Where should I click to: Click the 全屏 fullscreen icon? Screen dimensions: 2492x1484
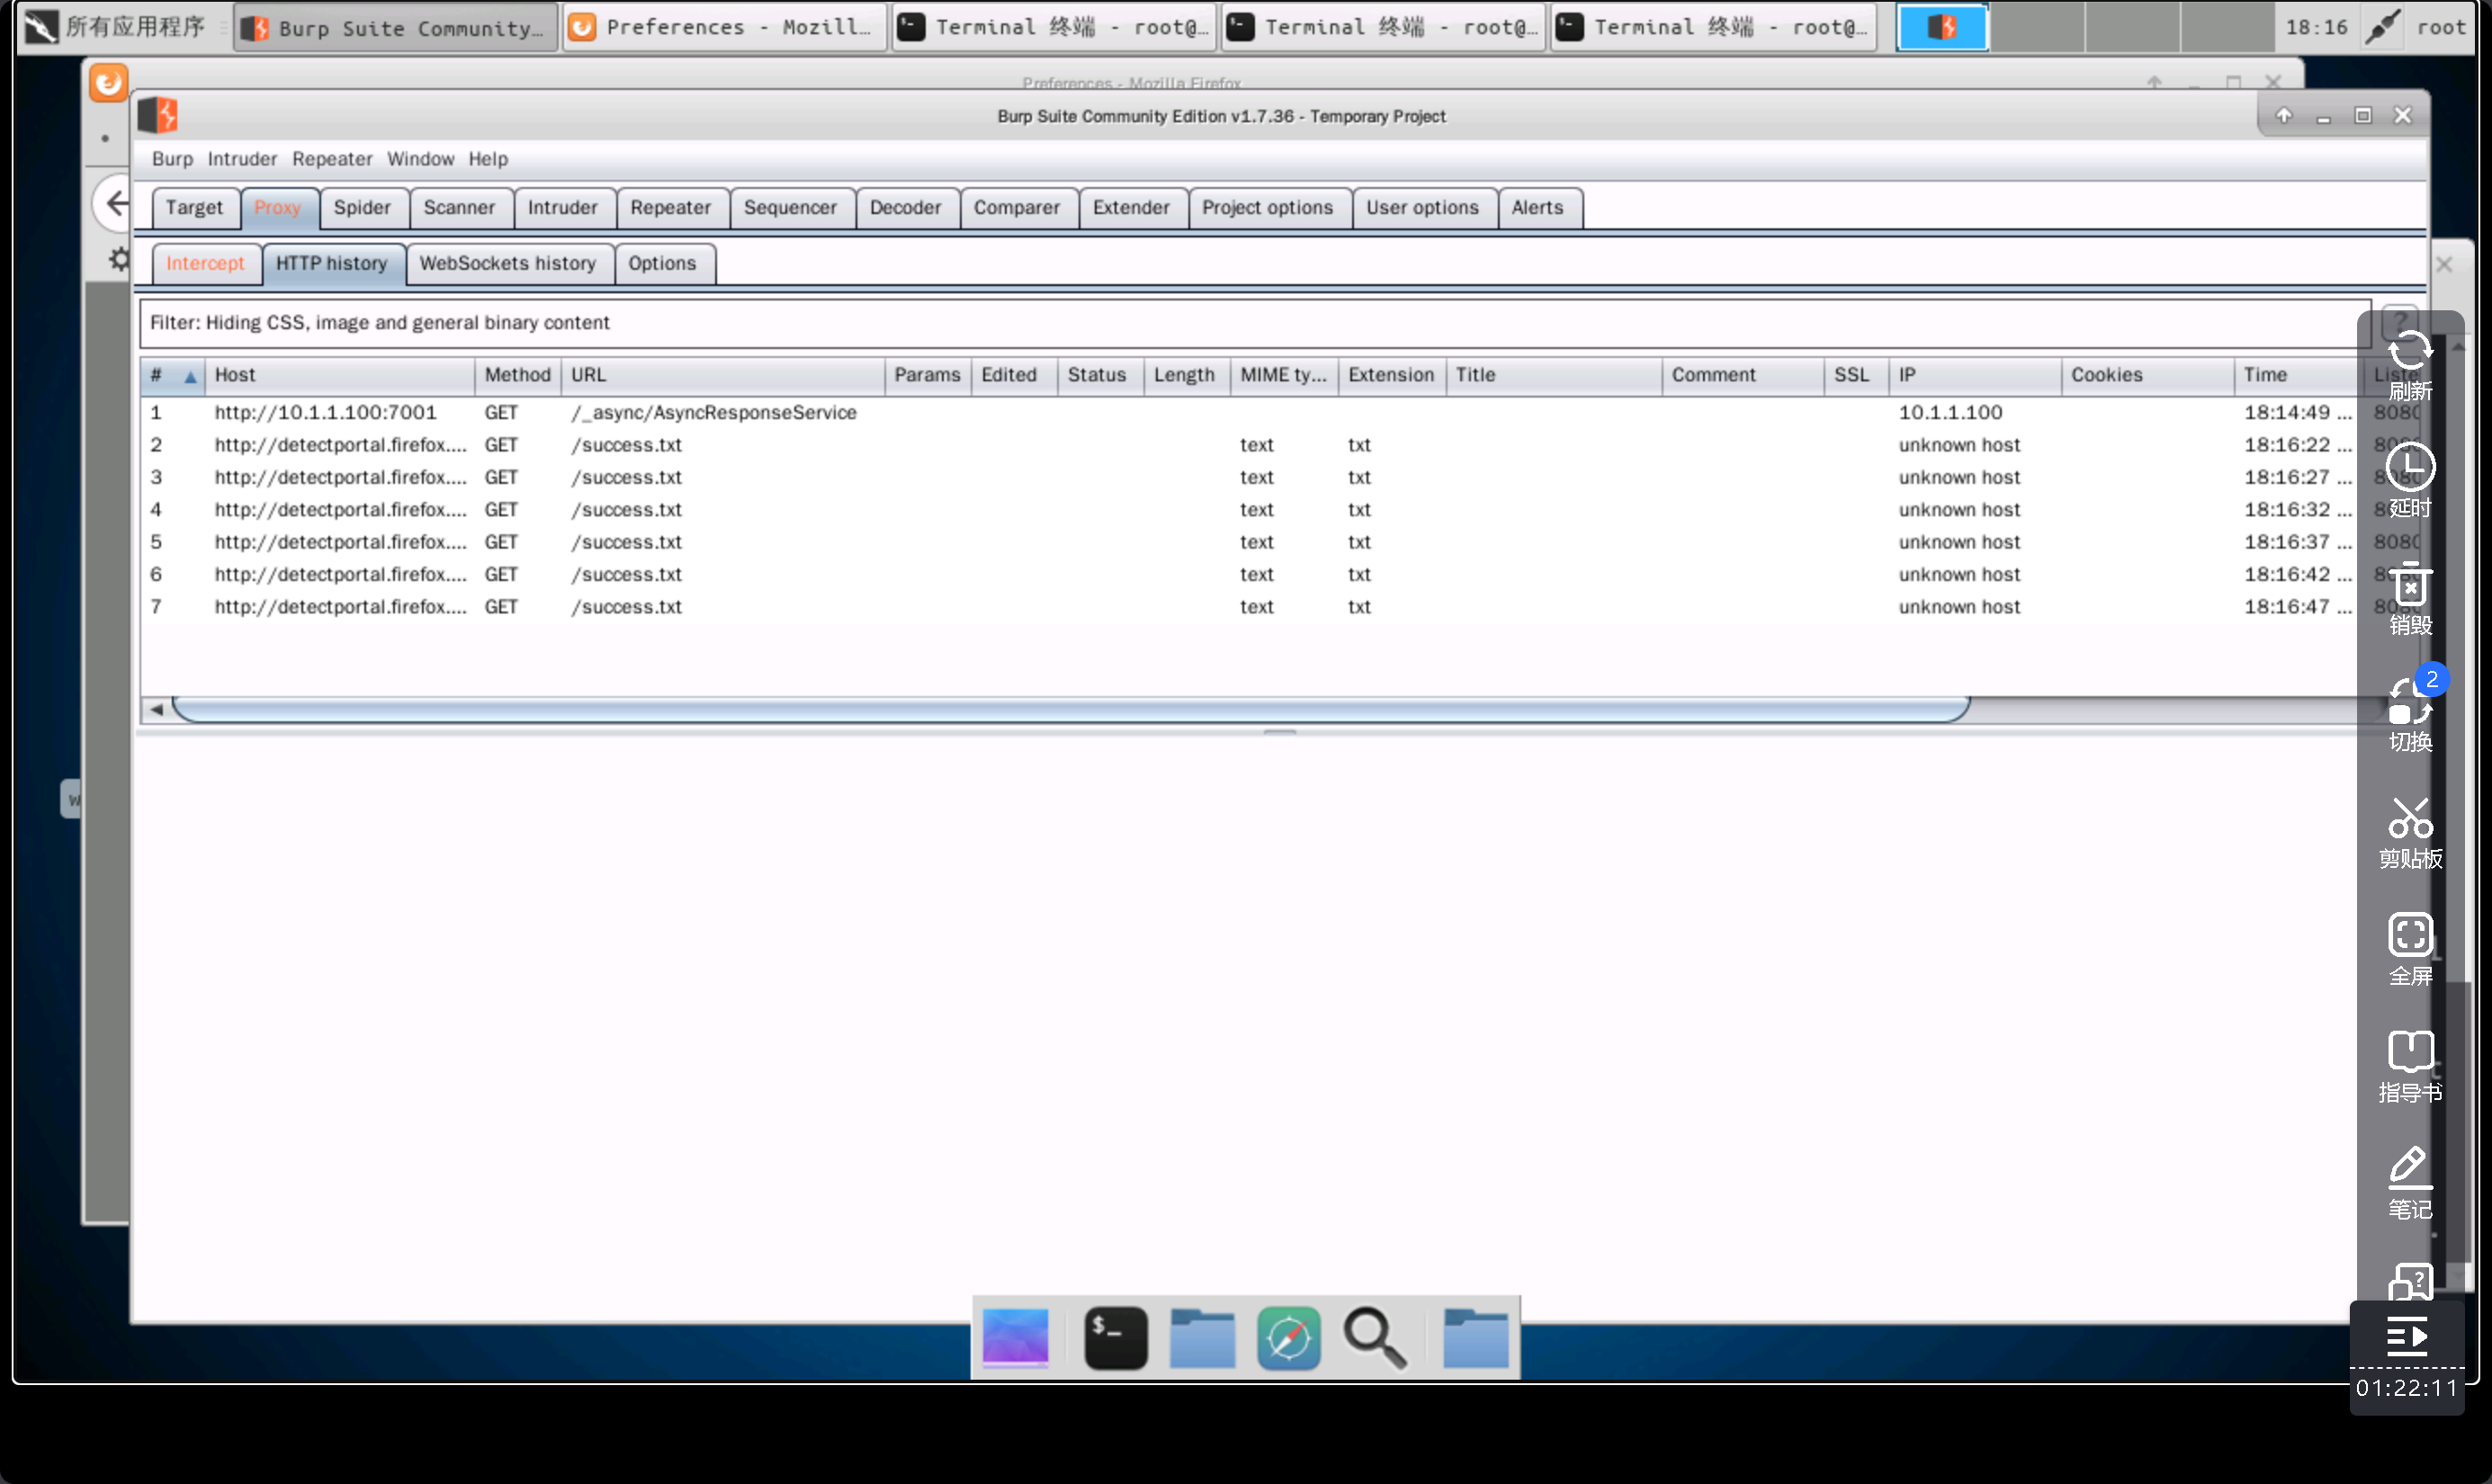pyautogui.click(x=2409, y=936)
